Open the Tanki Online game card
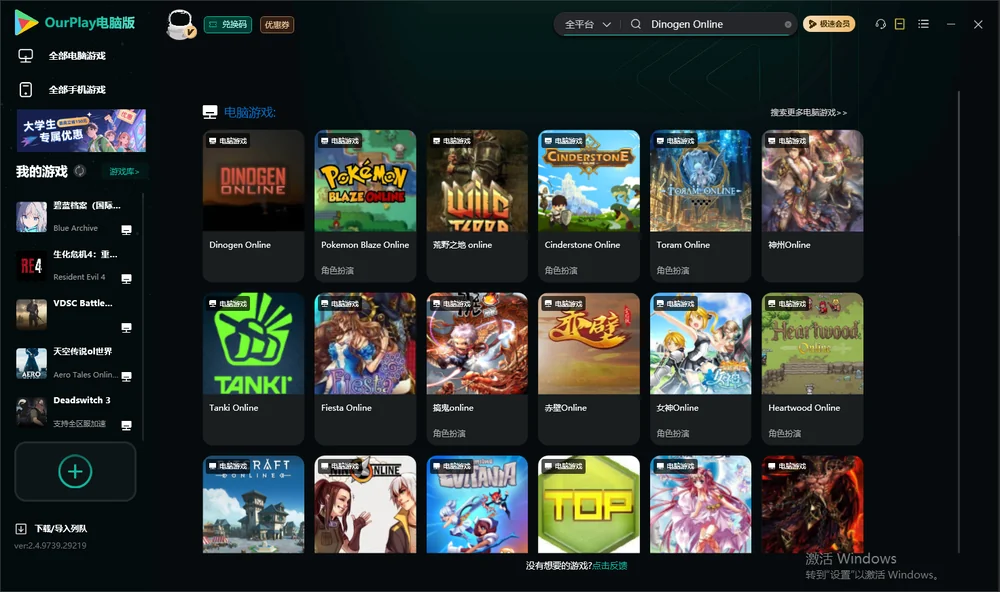Viewport: 1000px width, 592px height. click(253, 369)
